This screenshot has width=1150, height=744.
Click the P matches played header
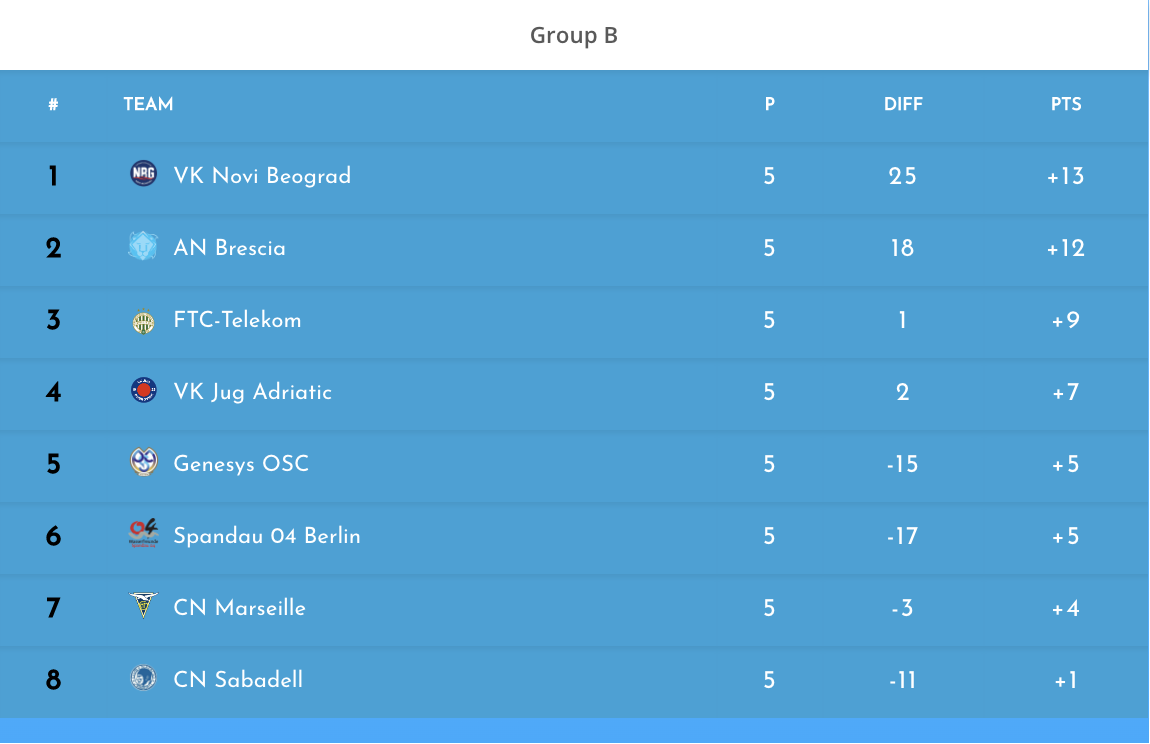pyautogui.click(x=769, y=104)
